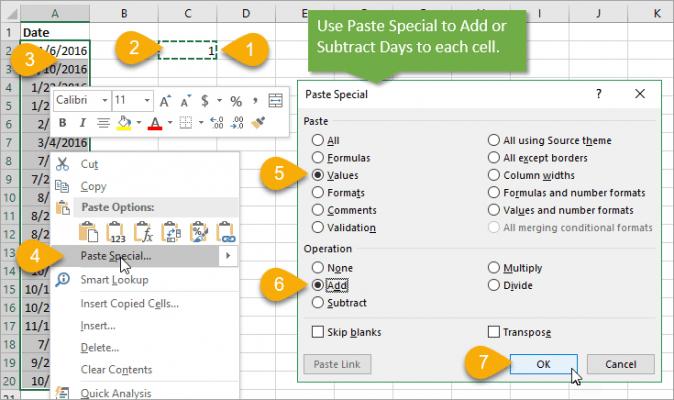Click the Paste Link icon option
Screen dimensions: 674x400
(x=226, y=232)
